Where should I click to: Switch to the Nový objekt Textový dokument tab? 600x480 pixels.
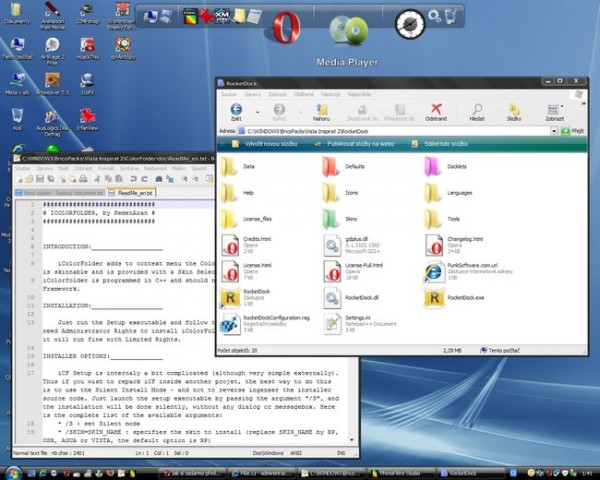(60, 193)
